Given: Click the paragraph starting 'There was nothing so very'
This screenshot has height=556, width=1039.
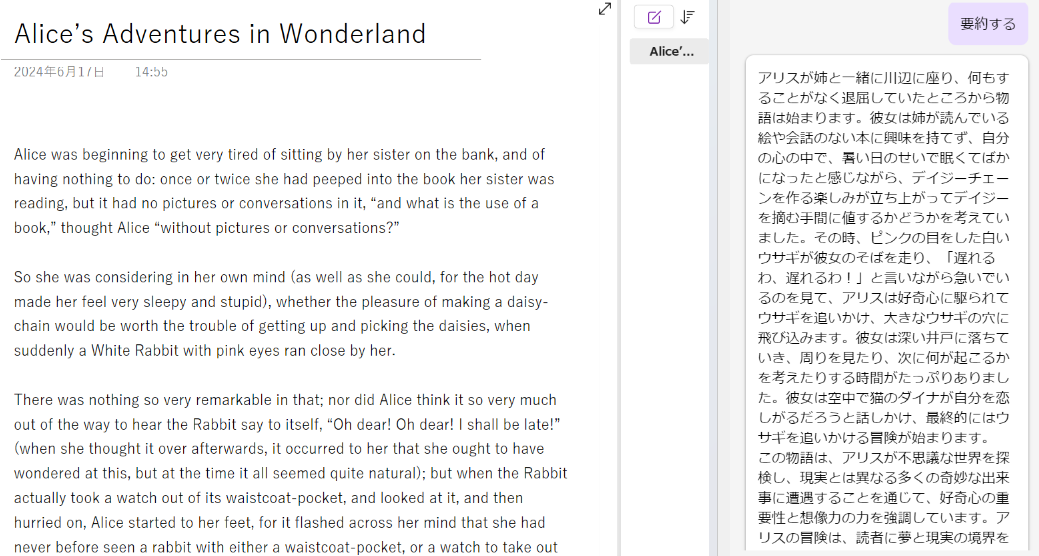Looking at the screenshot, I should pos(291,473).
